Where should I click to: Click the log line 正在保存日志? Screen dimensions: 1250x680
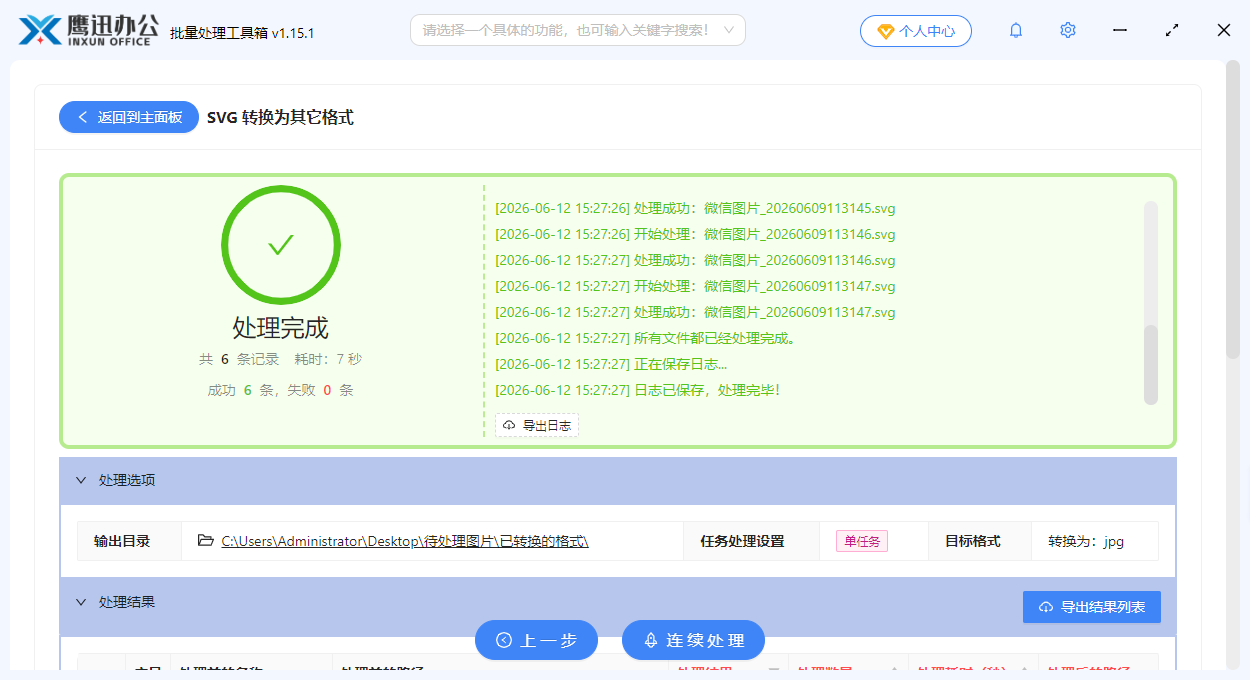coord(611,364)
